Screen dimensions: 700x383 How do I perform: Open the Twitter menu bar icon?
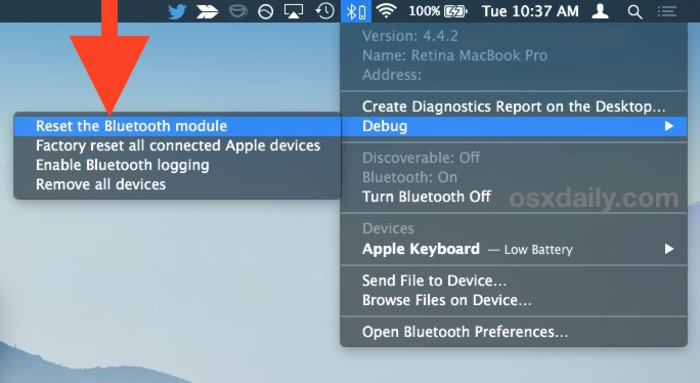[x=177, y=11]
